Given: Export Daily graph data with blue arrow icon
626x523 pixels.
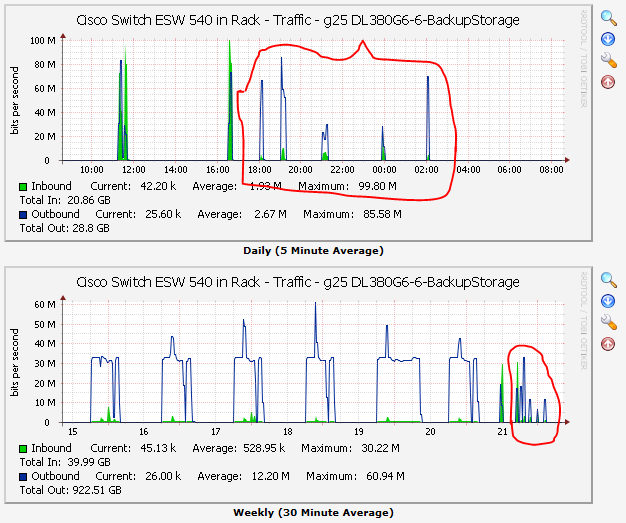Looking at the screenshot, I should [x=608, y=39].
